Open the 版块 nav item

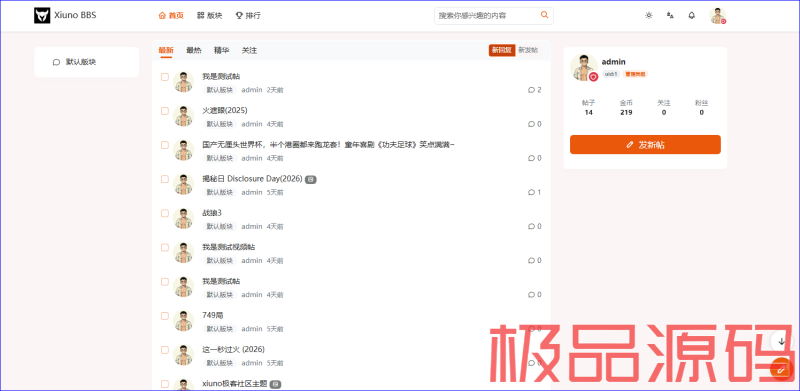tap(209, 15)
